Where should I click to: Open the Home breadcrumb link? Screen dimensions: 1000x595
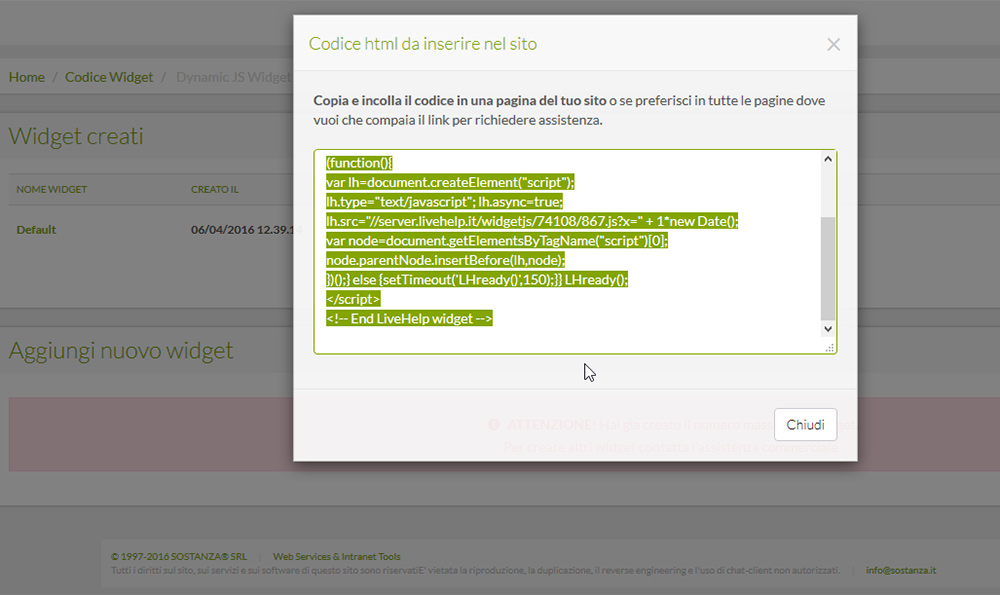coord(27,77)
